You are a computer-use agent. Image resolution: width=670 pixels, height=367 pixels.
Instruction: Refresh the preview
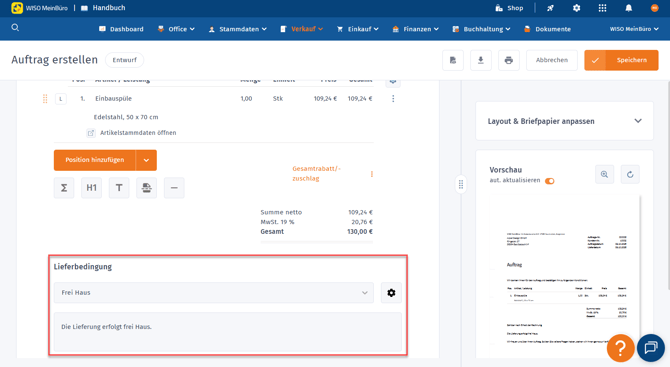click(630, 174)
